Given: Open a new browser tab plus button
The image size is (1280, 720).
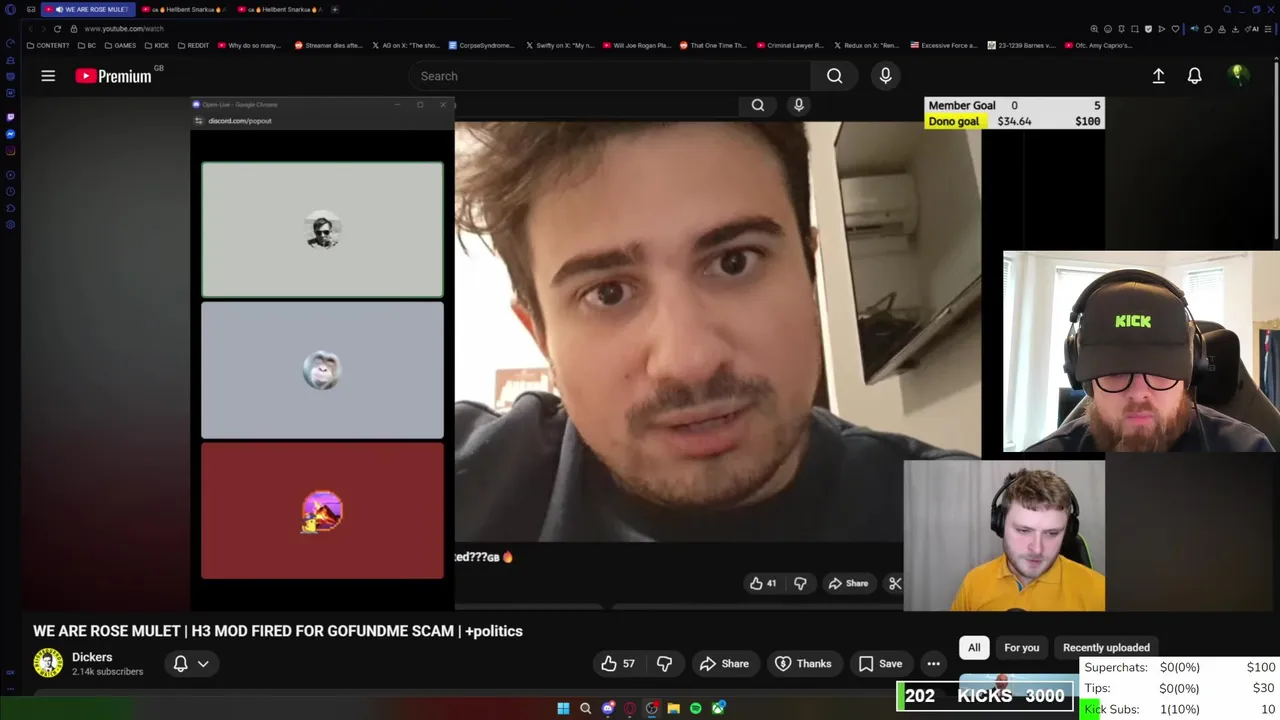Looking at the screenshot, I should click(x=334, y=9).
